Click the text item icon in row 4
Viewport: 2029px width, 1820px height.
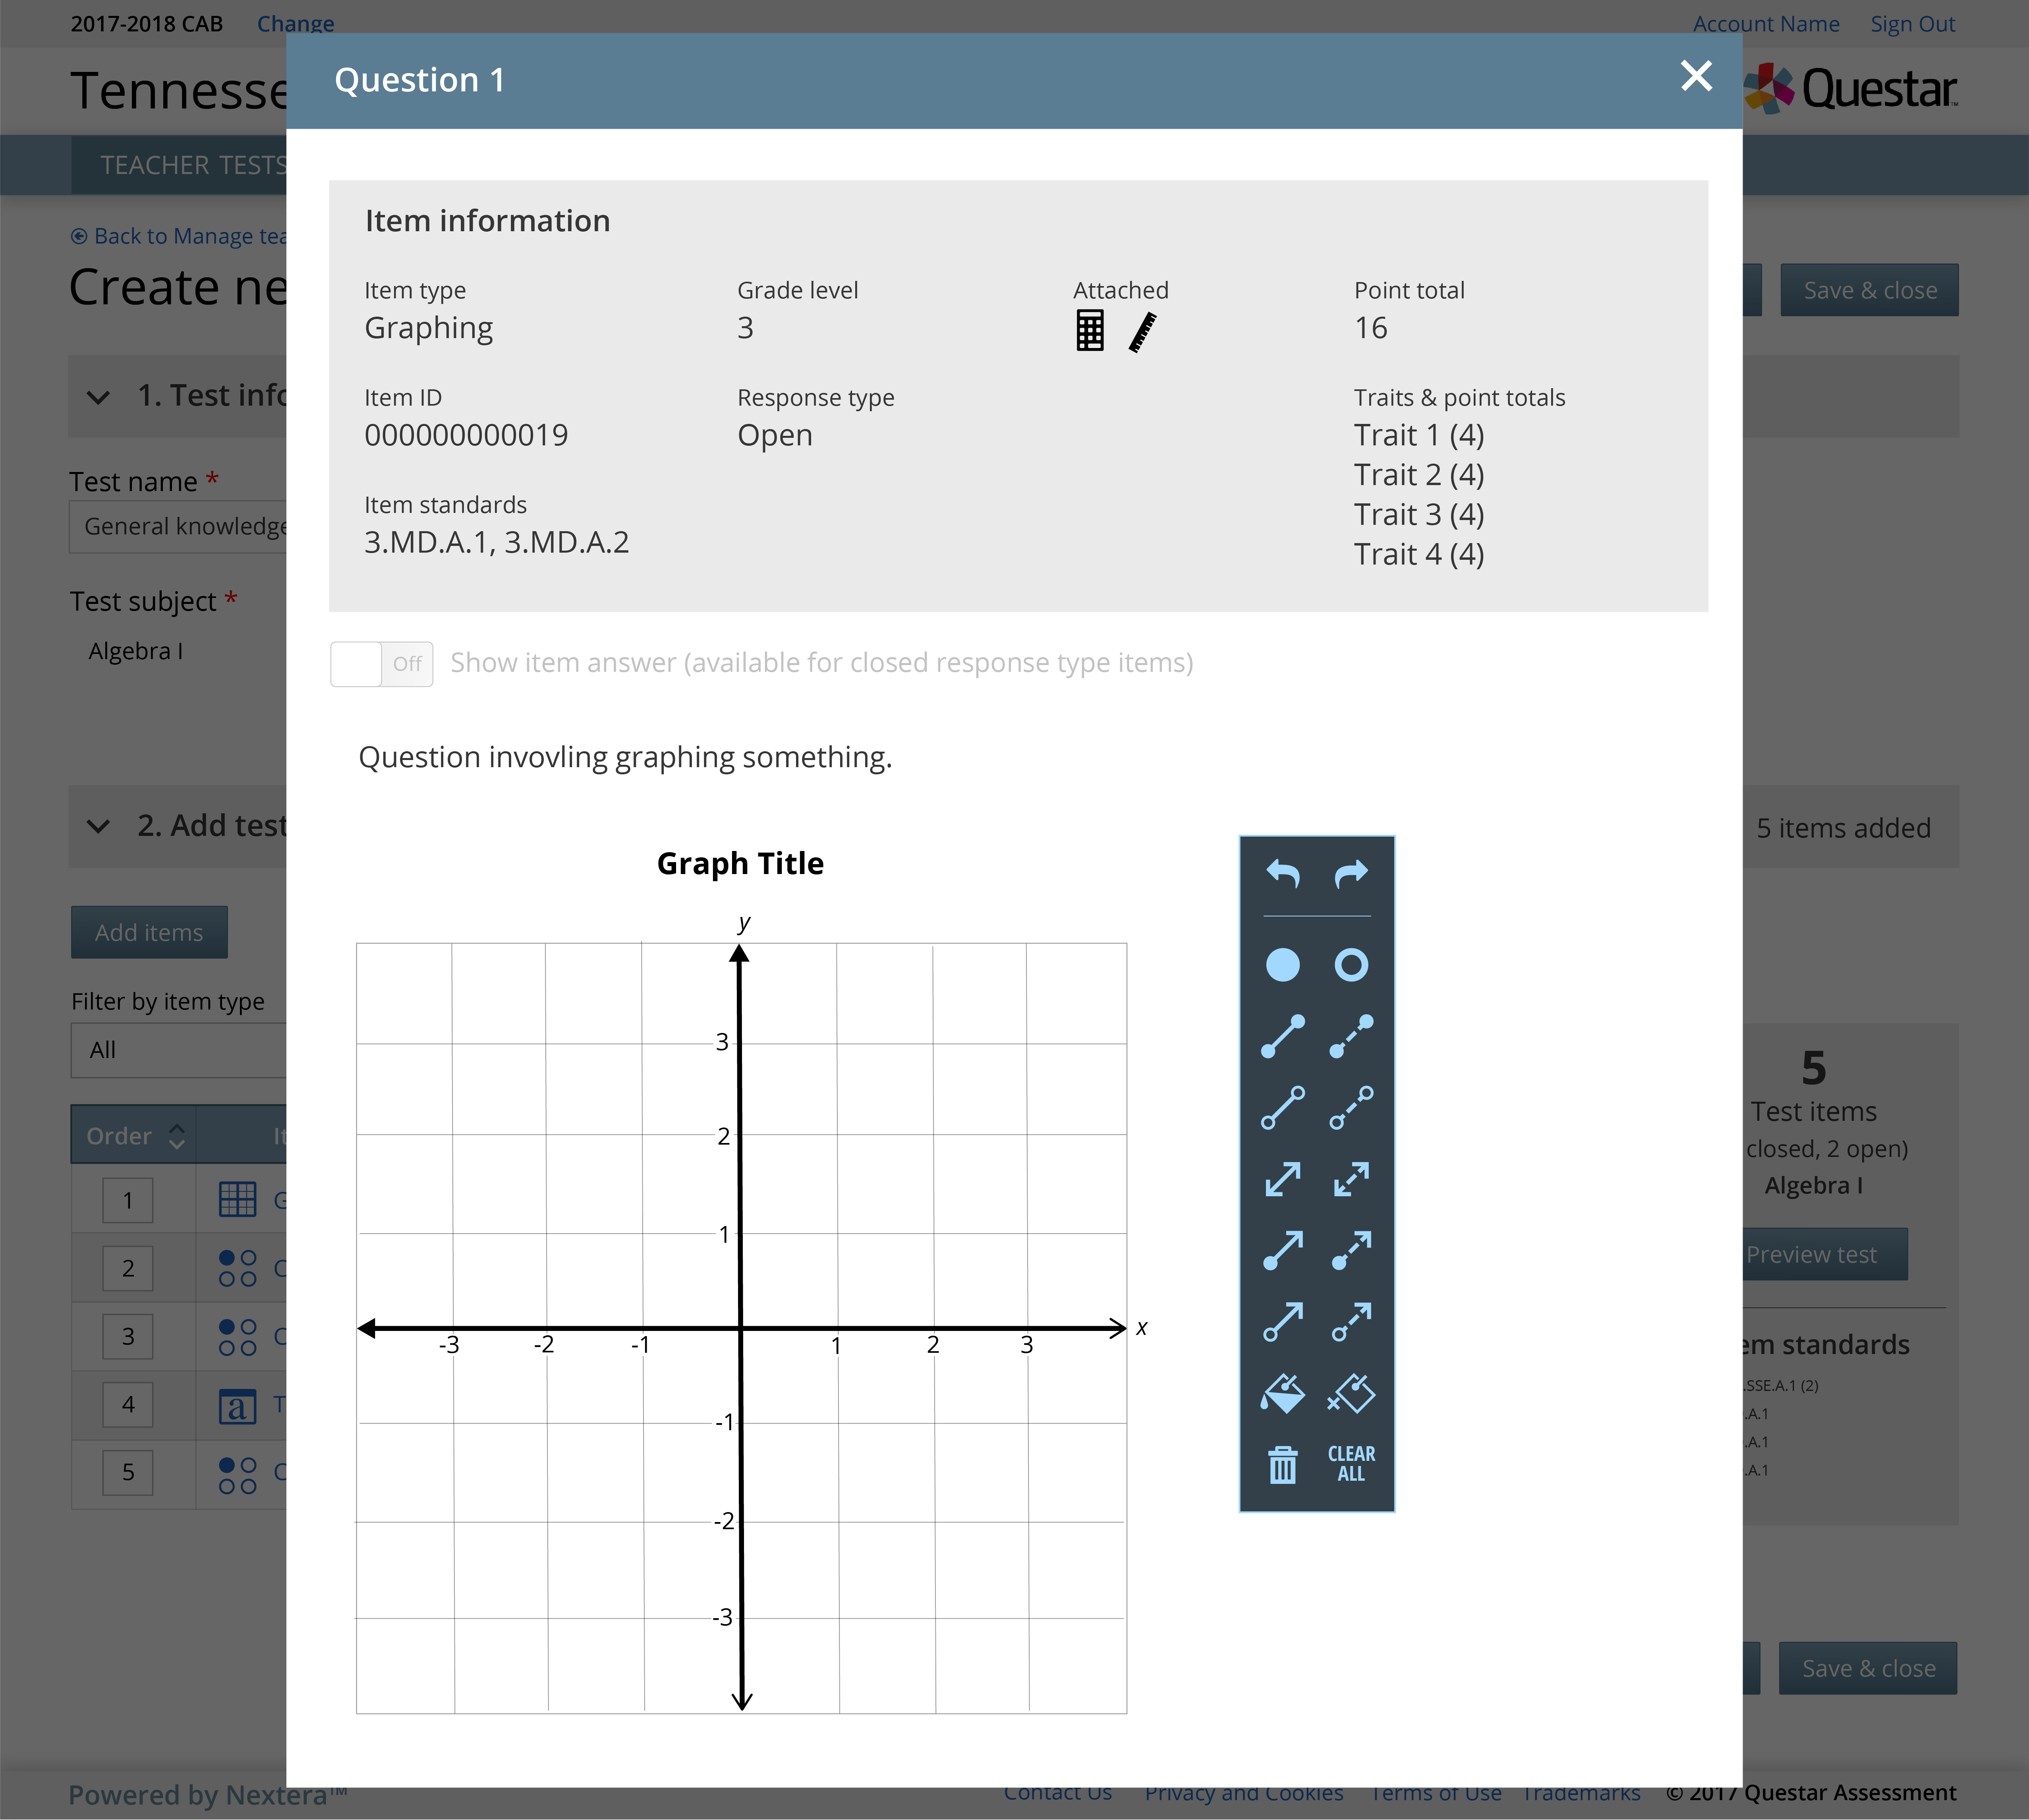point(238,1406)
